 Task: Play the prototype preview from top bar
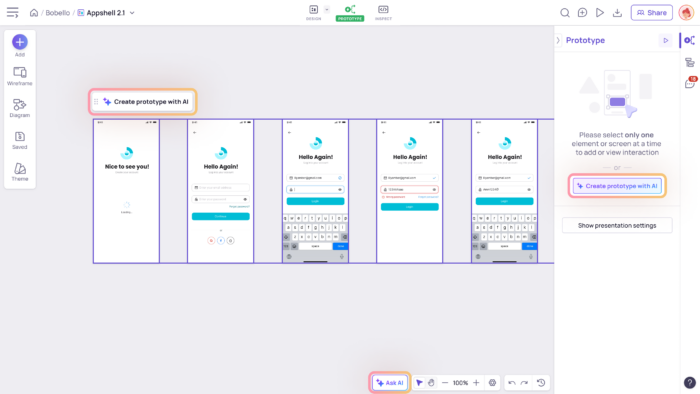pos(600,12)
